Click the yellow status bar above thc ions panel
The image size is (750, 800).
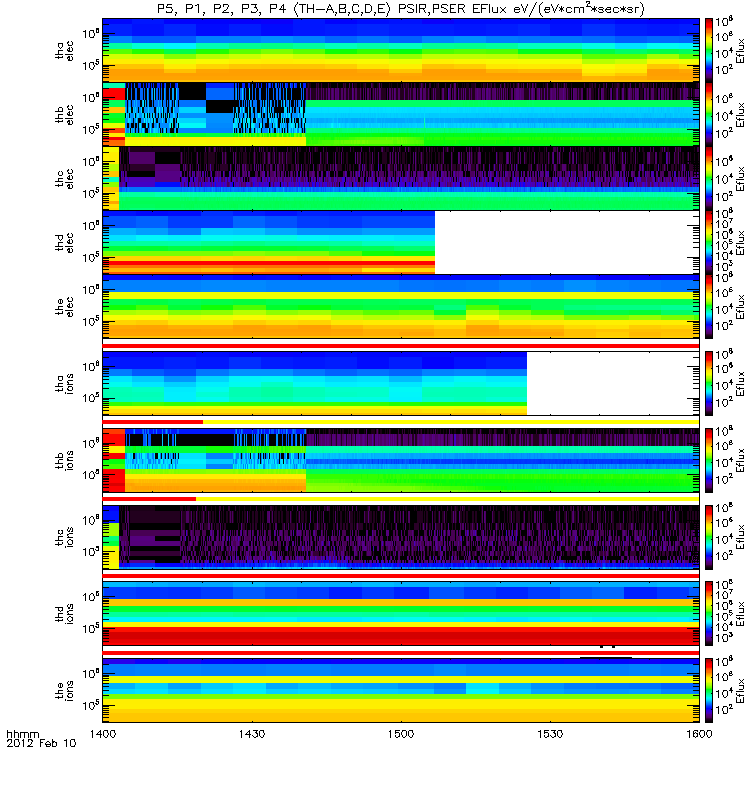tap(447, 498)
